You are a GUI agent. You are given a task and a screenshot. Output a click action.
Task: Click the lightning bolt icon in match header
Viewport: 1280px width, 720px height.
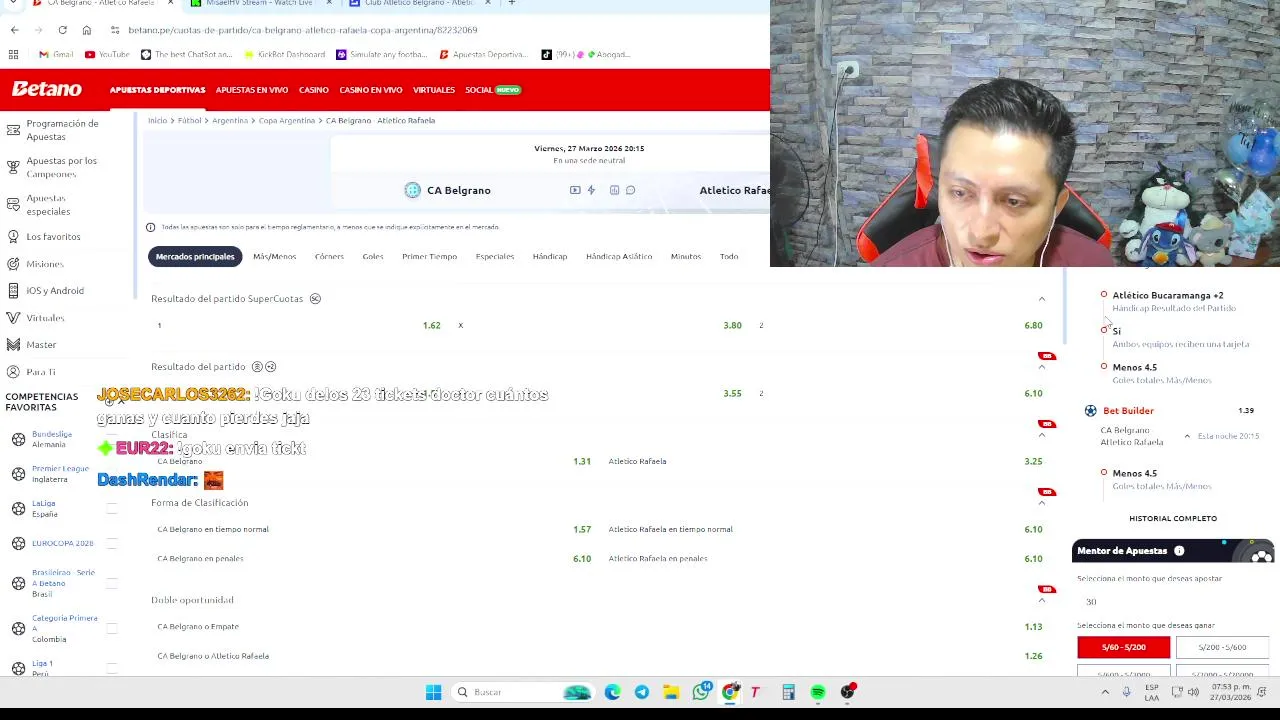coord(591,190)
